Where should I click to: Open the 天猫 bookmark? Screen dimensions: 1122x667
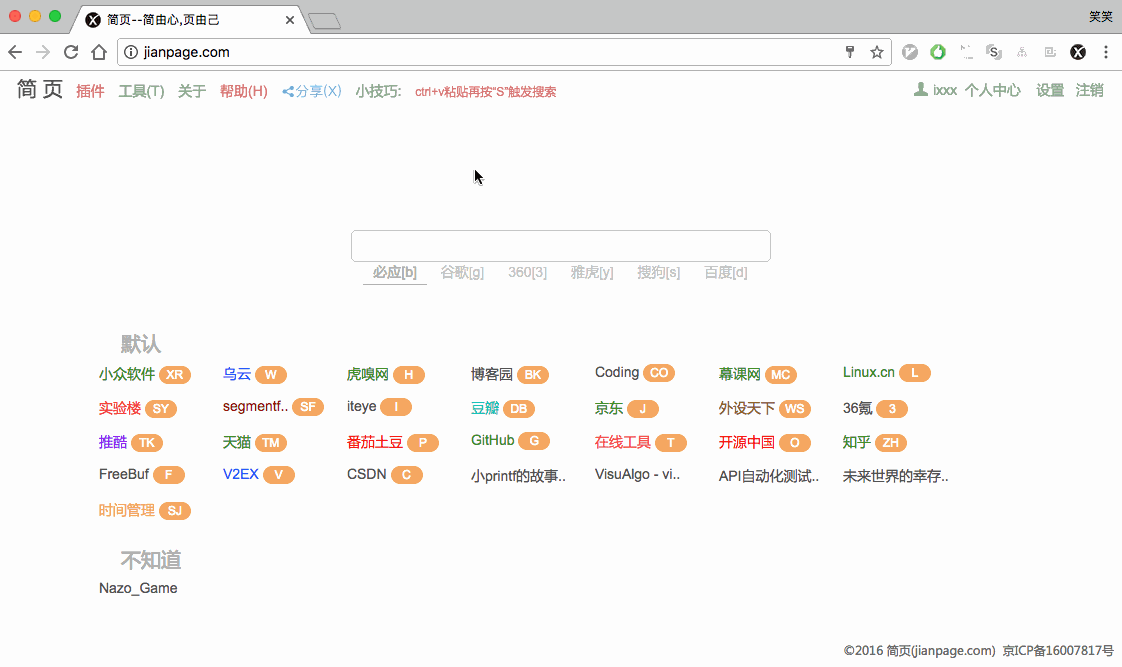tap(237, 442)
